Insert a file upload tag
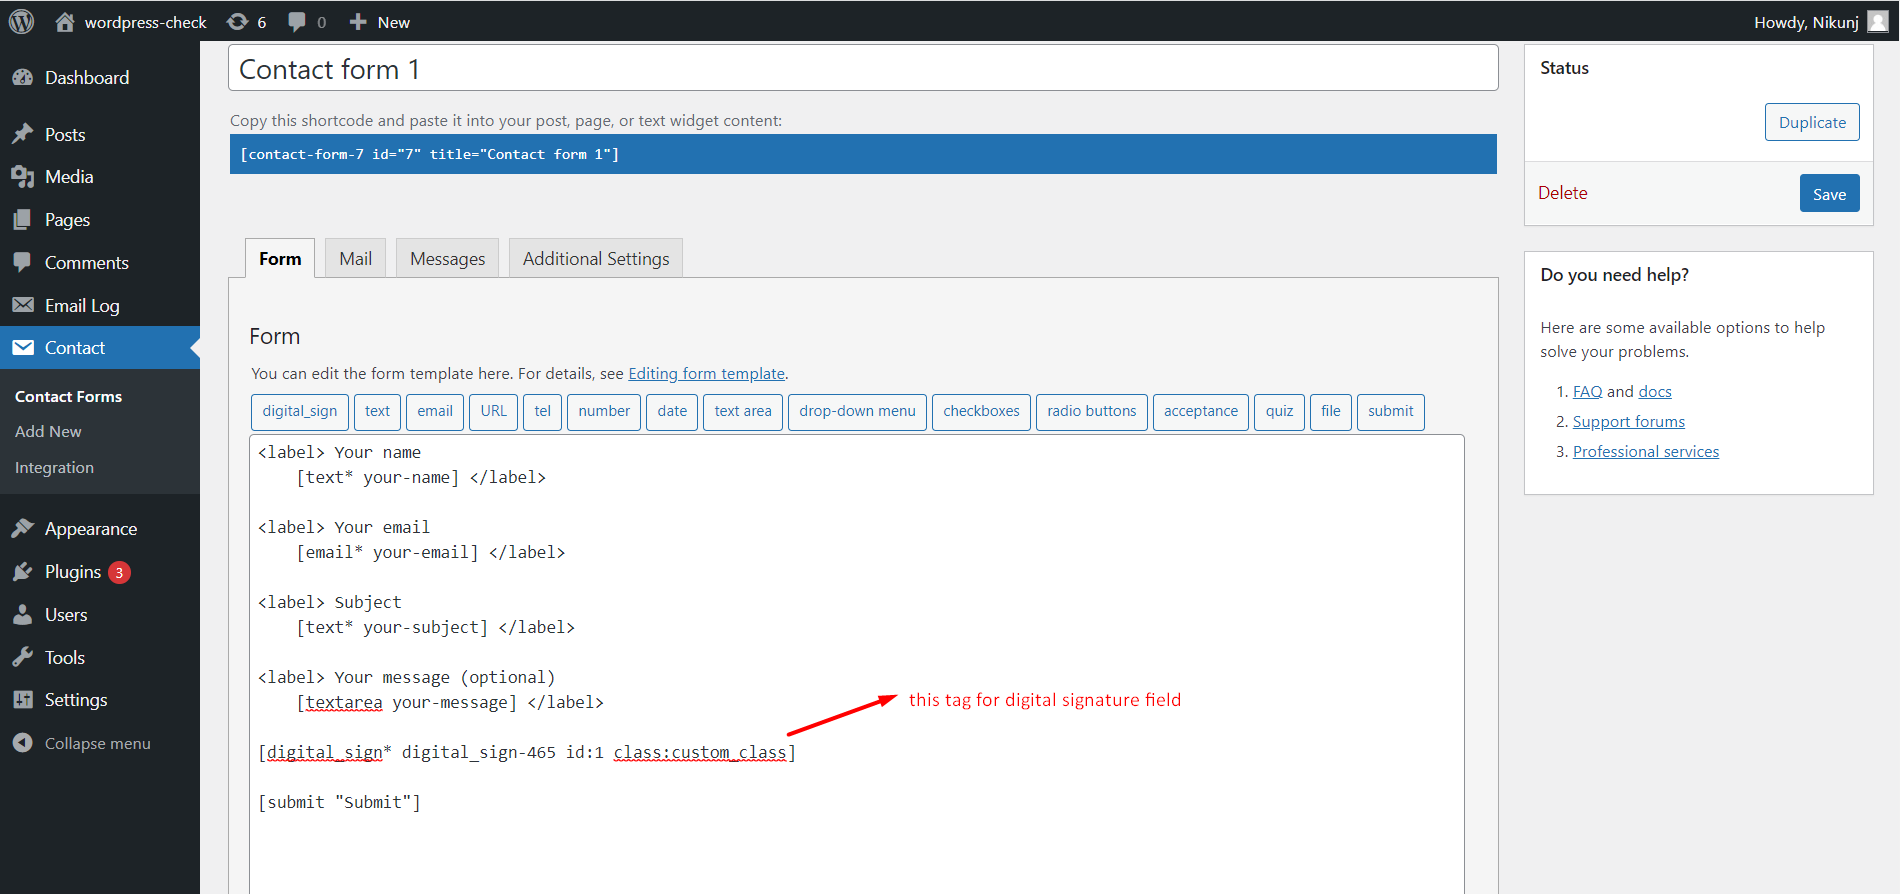 [1331, 411]
